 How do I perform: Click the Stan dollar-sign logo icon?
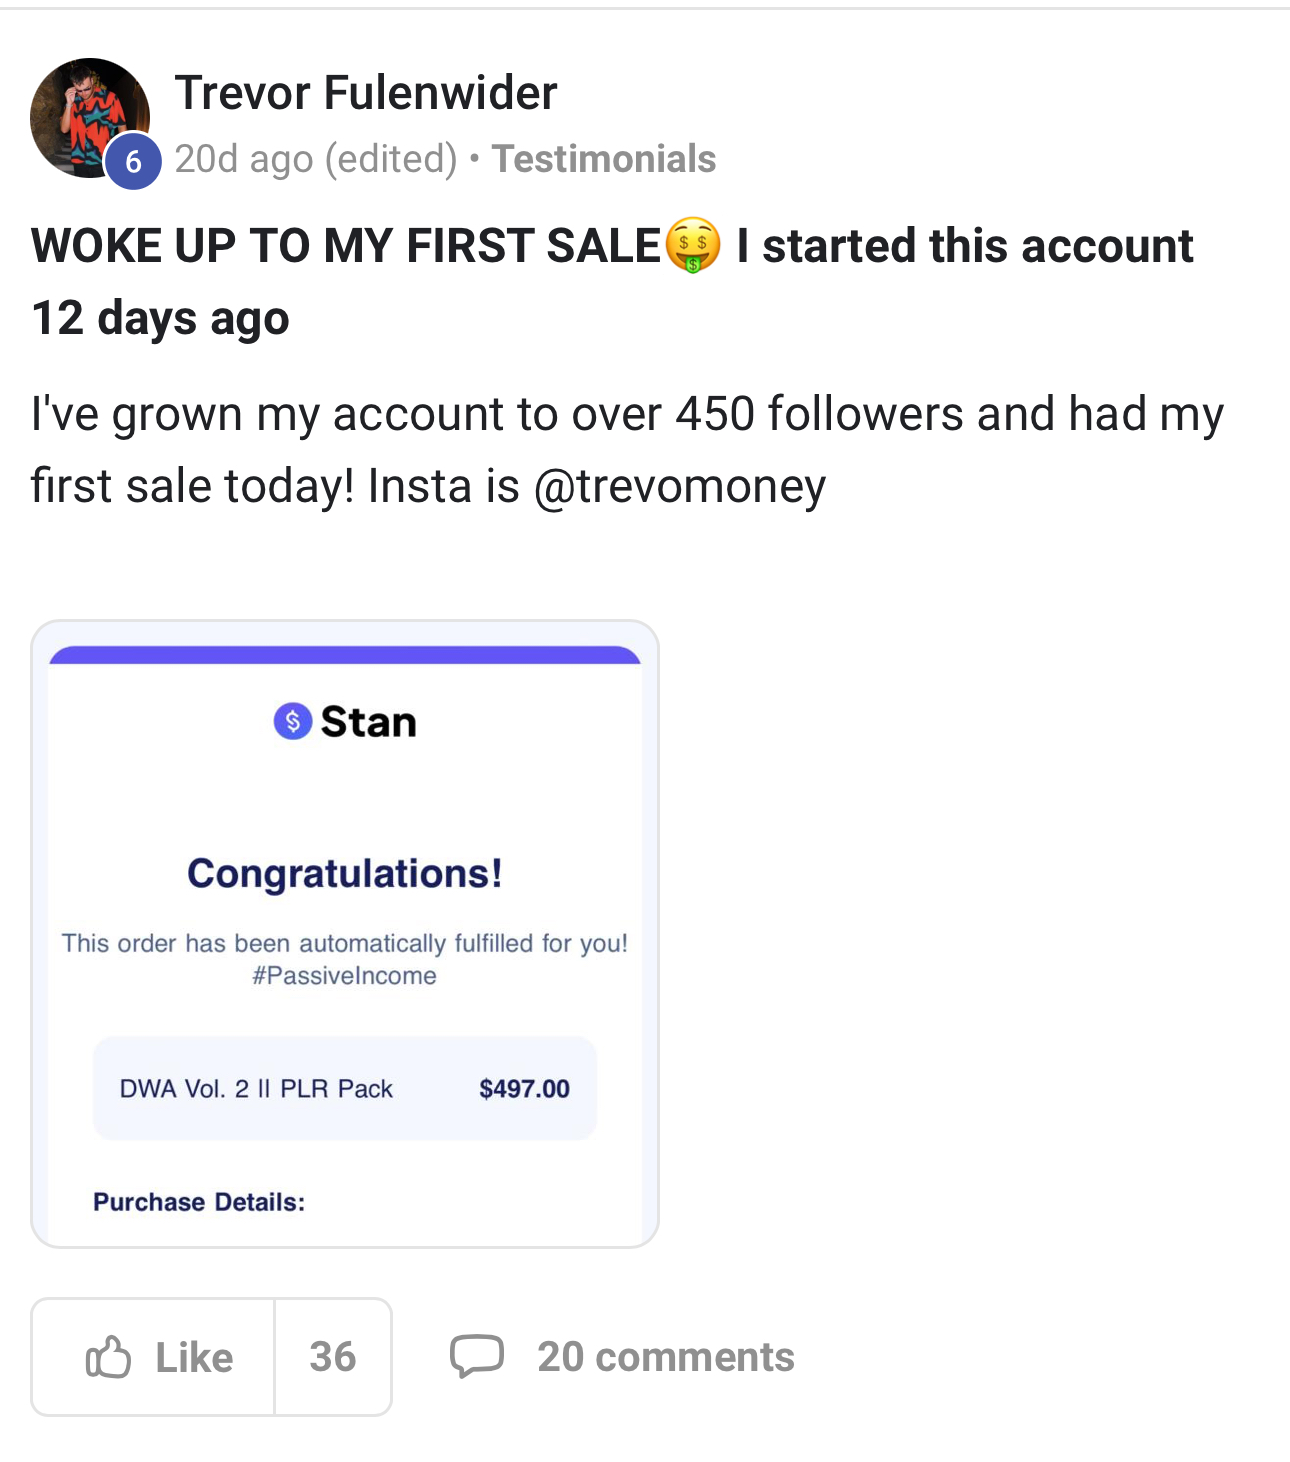pos(292,721)
